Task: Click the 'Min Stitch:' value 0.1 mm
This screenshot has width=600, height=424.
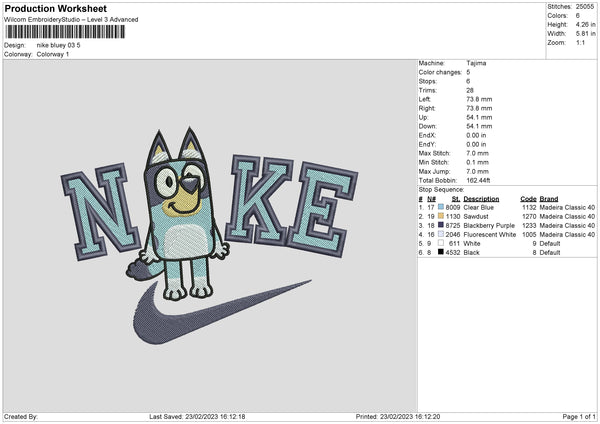Action: (x=477, y=162)
